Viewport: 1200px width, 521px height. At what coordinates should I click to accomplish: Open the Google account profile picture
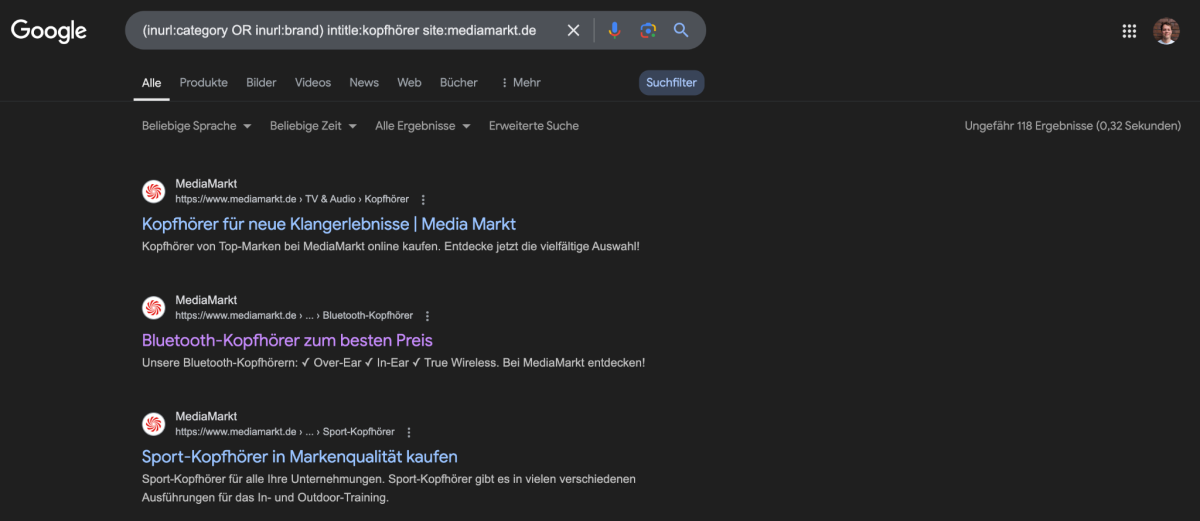pyautogui.click(x=1166, y=31)
